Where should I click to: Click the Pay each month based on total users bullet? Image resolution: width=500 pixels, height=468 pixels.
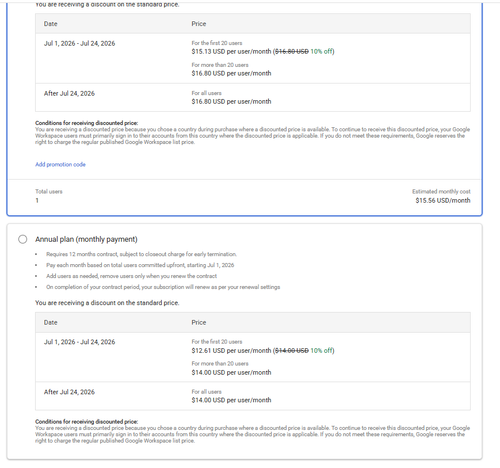[140, 265]
